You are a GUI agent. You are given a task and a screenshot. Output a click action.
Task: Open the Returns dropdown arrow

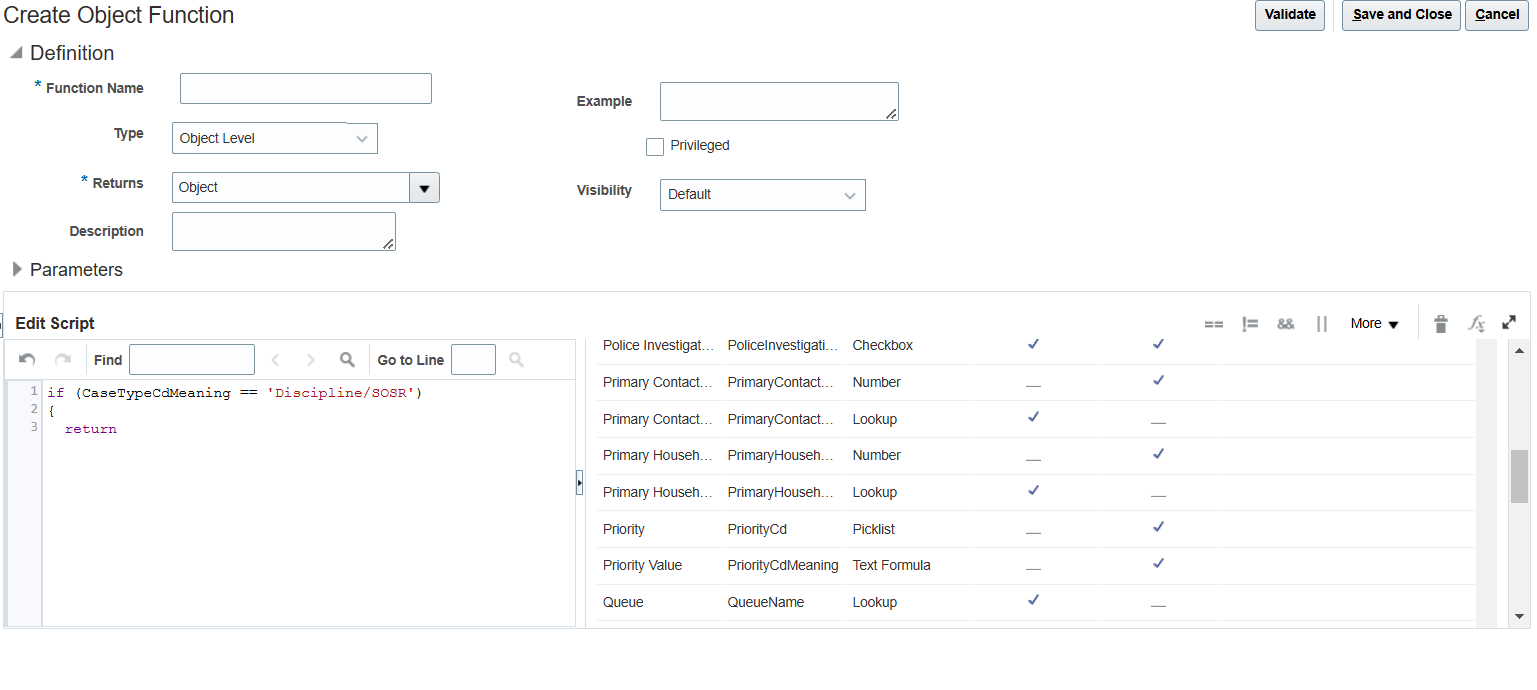[x=424, y=187]
